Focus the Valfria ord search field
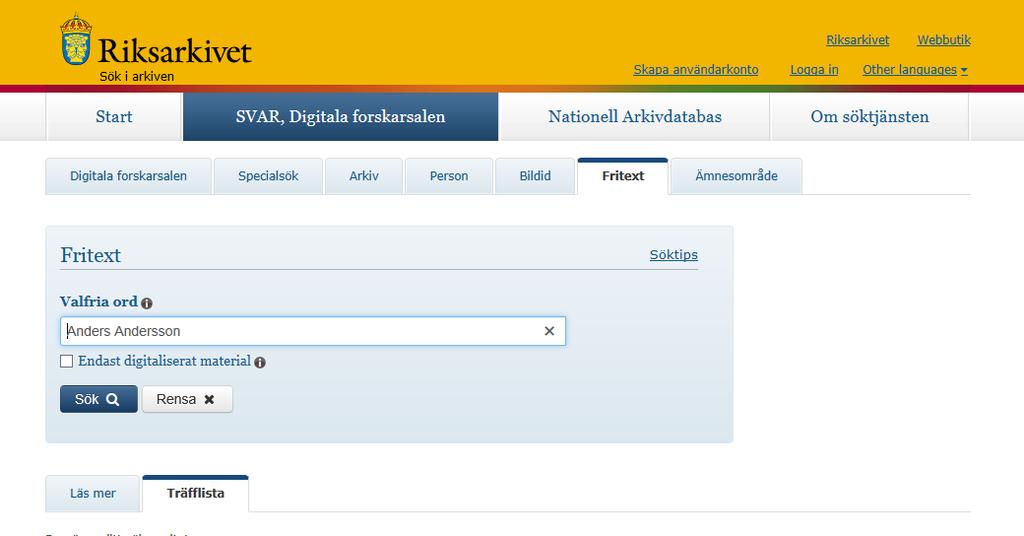The height and width of the screenshot is (536, 1024). click(x=313, y=331)
